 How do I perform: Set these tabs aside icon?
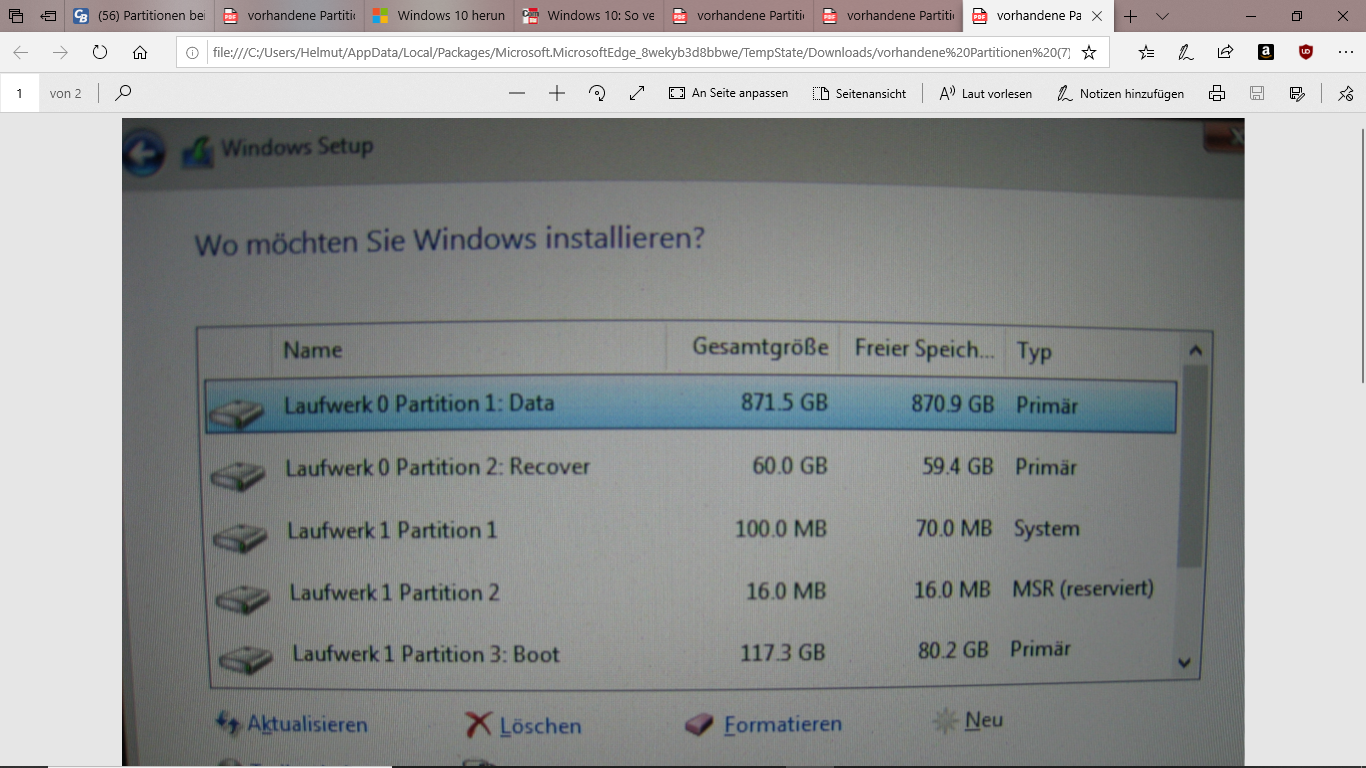click(47, 16)
